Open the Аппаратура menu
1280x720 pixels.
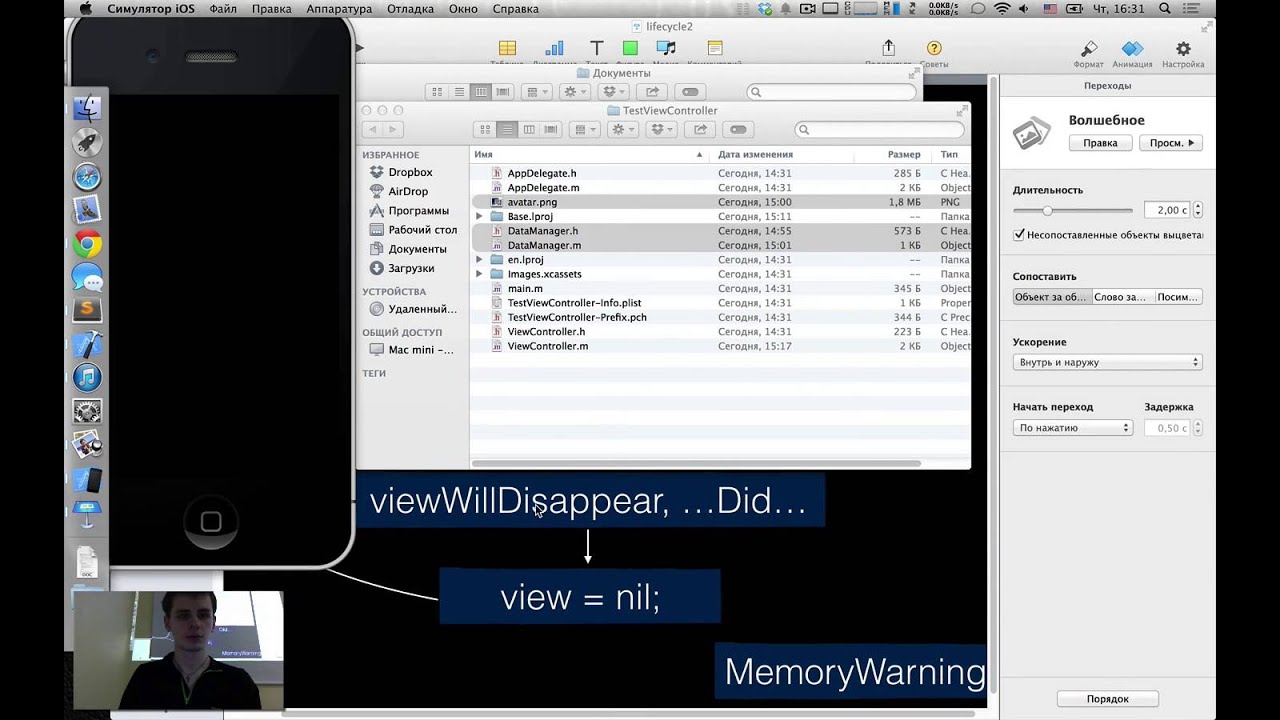click(339, 9)
